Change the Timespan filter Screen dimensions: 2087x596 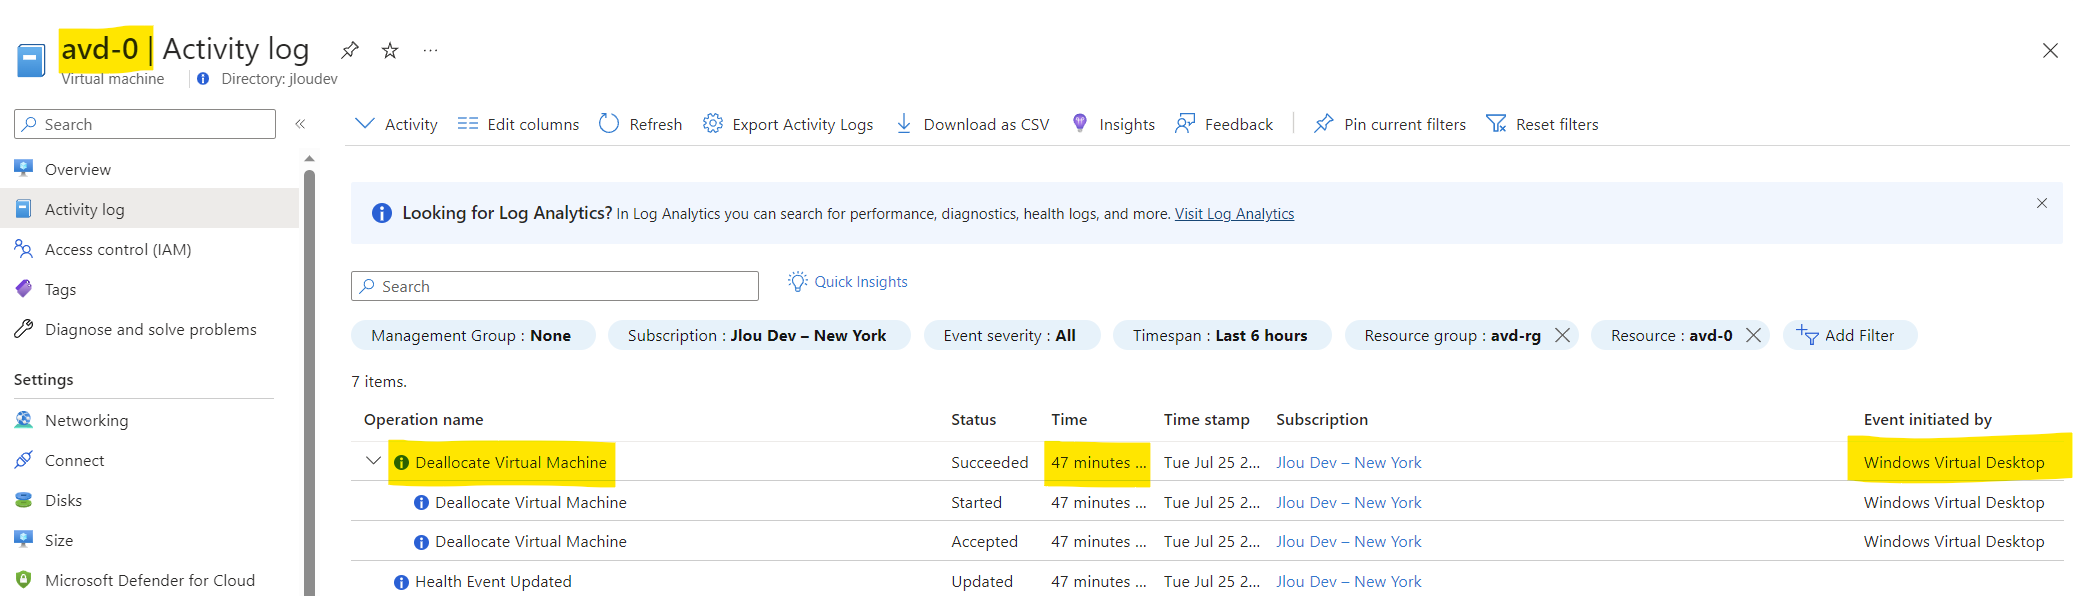(1221, 335)
